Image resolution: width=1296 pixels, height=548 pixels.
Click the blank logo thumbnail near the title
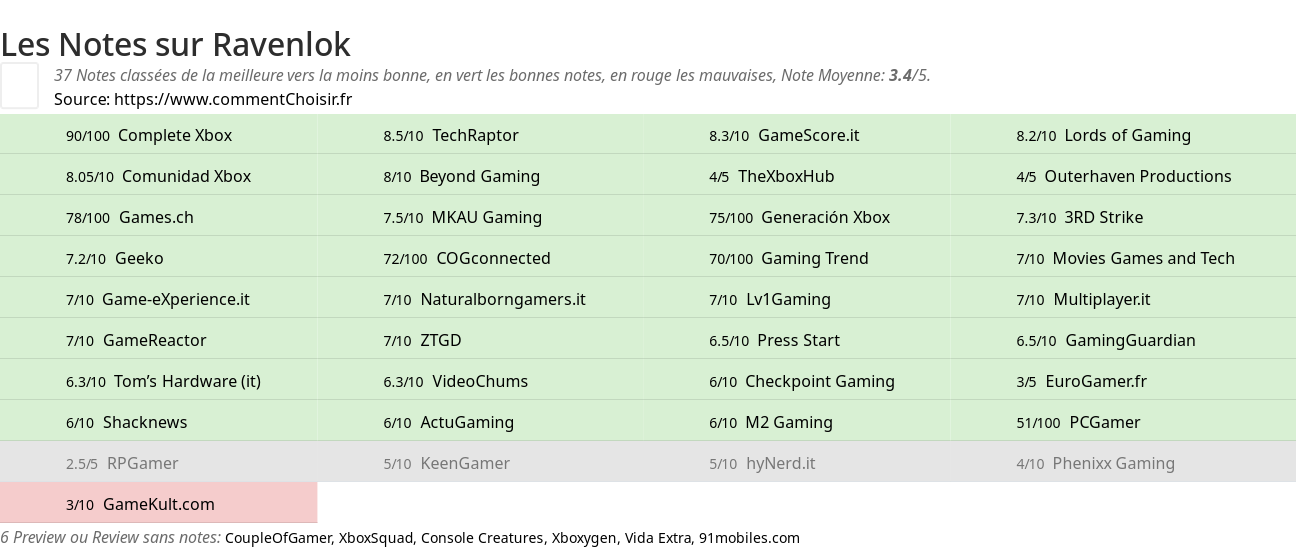pyautogui.click(x=19, y=85)
